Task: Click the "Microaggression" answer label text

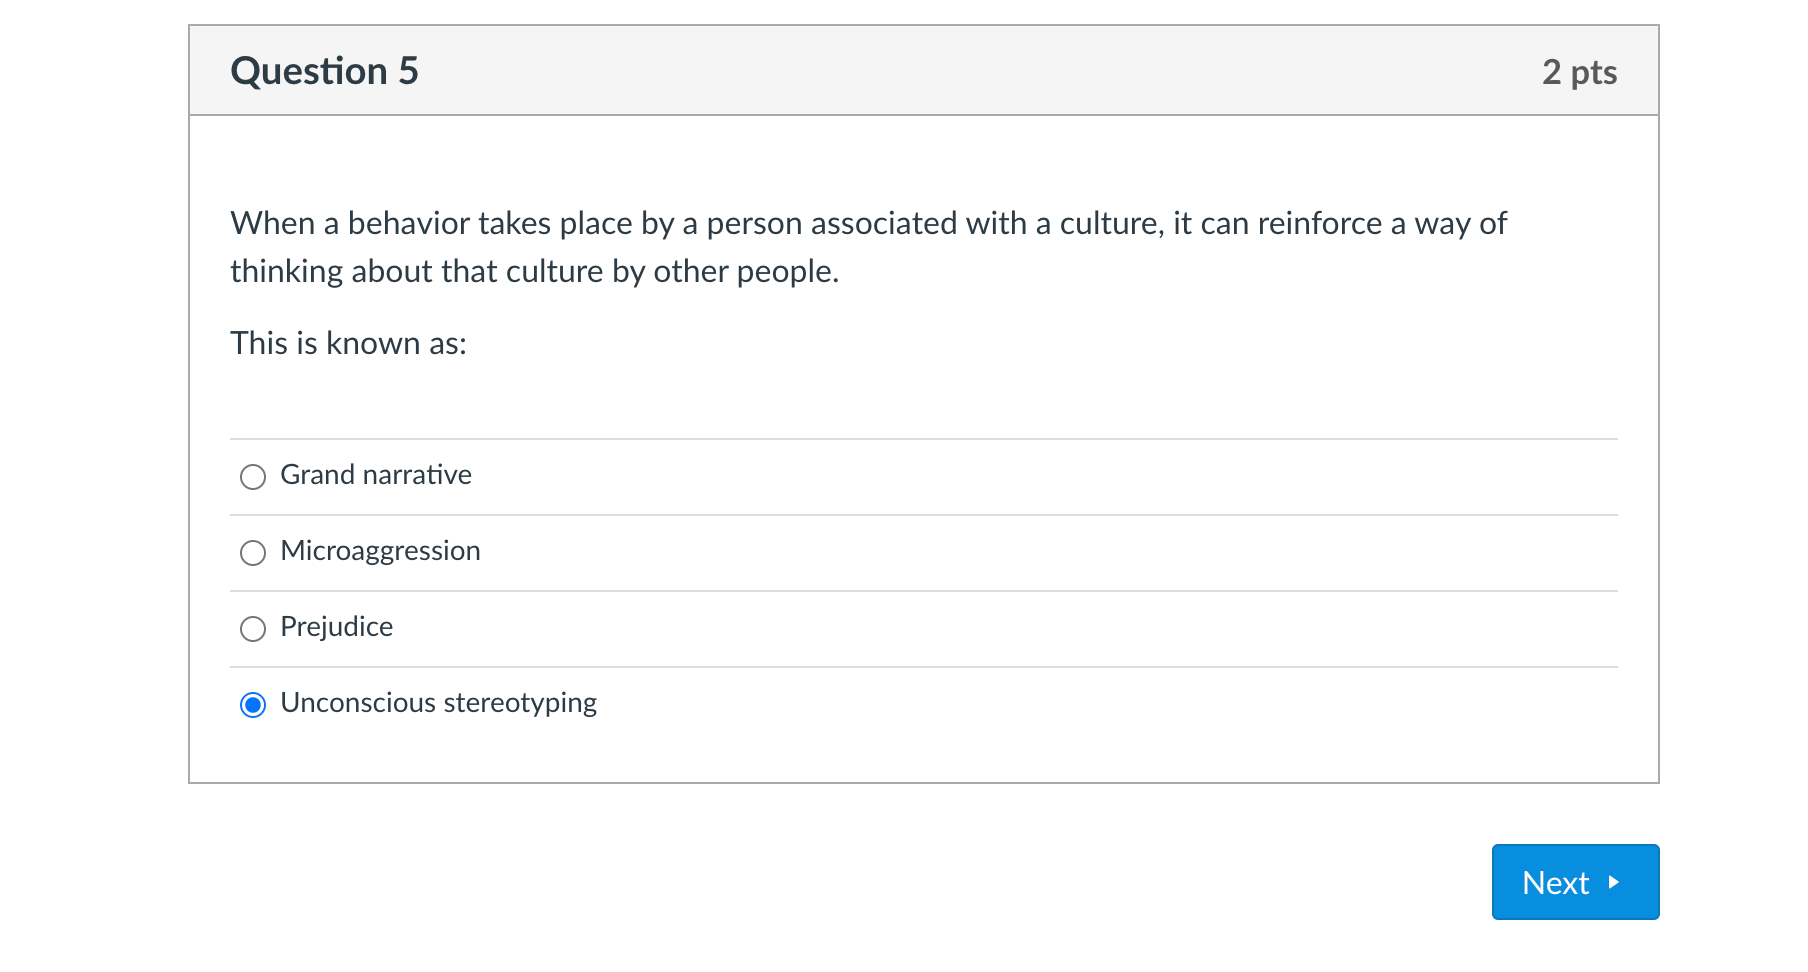Action: pos(380,551)
